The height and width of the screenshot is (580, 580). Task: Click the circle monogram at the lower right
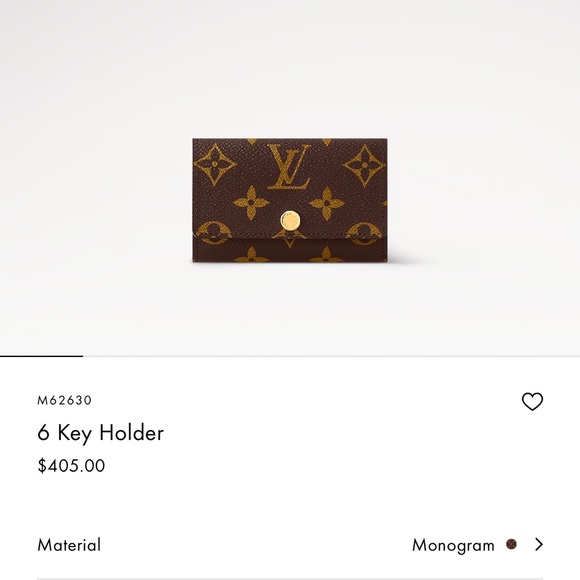pyautogui.click(x=365, y=233)
